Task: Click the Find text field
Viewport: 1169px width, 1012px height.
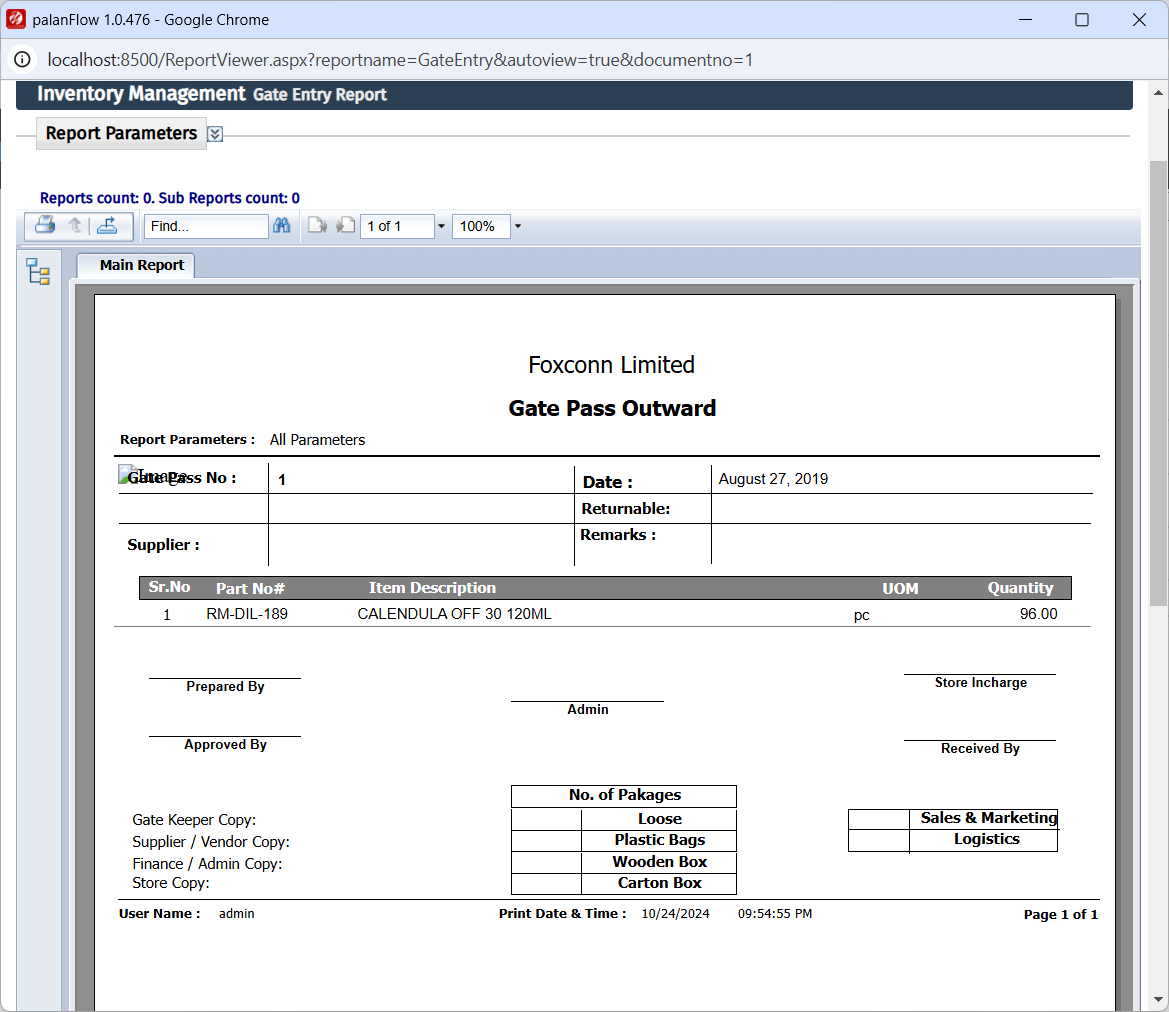Action: click(x=205, y=226)
